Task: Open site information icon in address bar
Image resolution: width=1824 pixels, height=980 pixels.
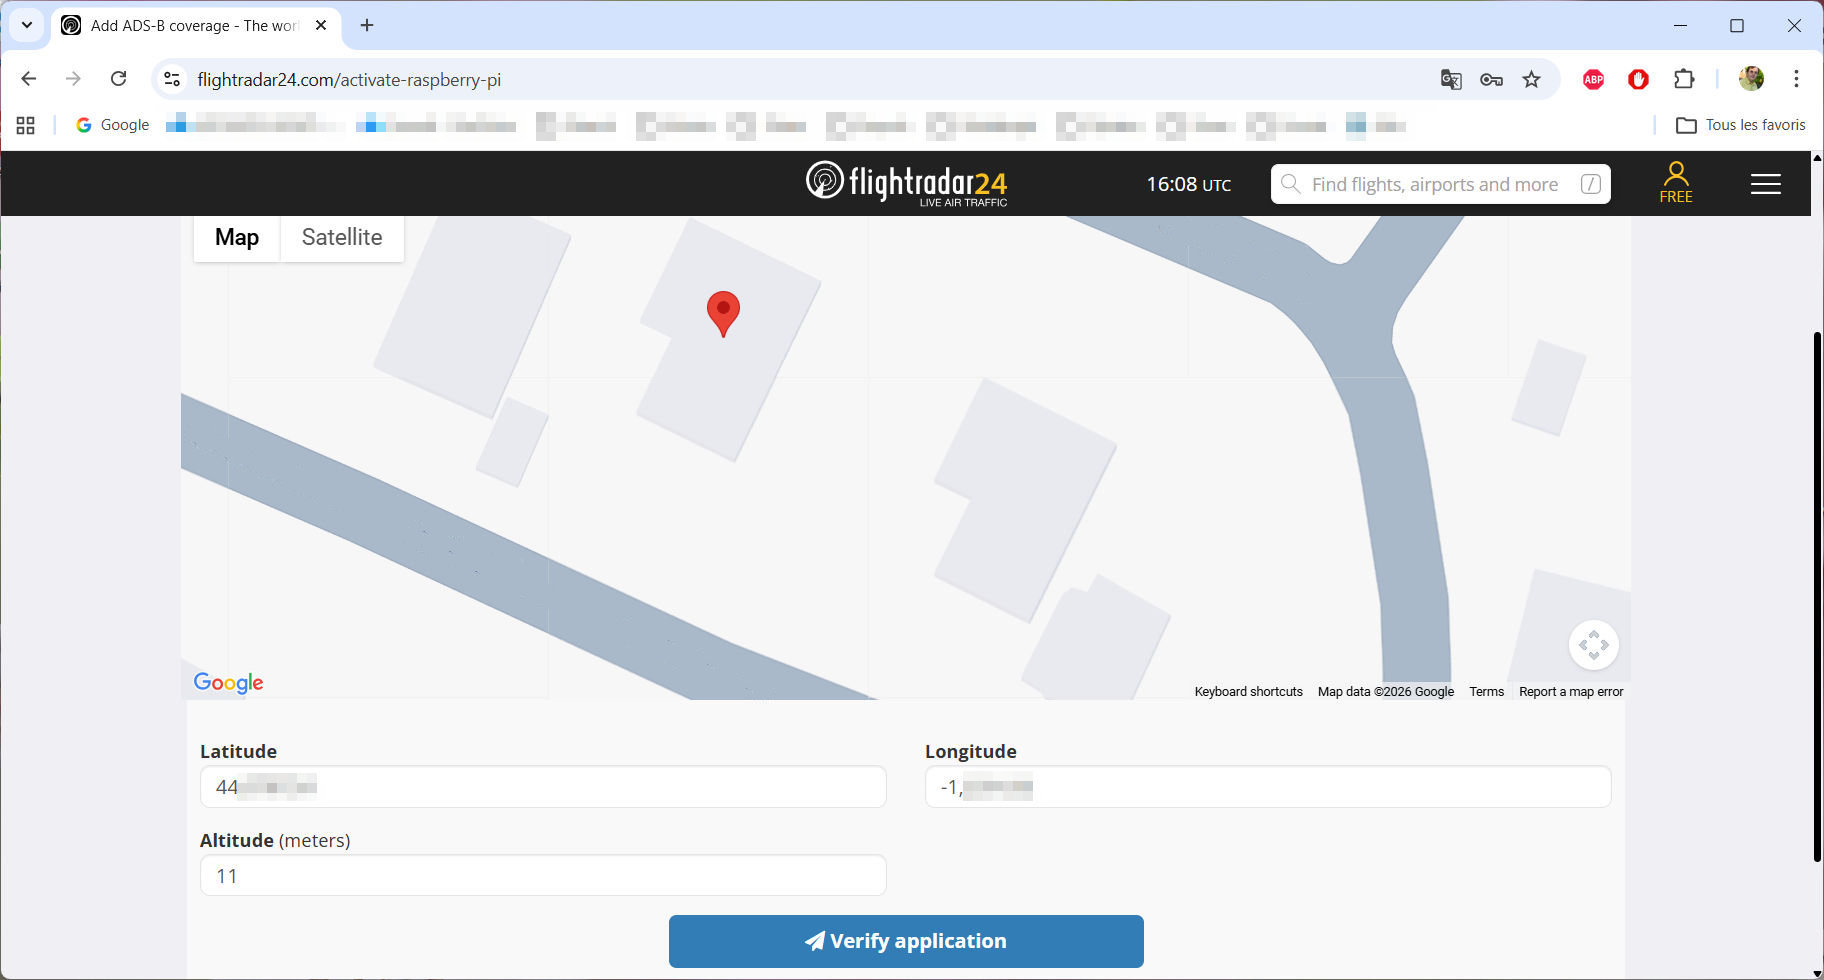Action: point(172,79)
